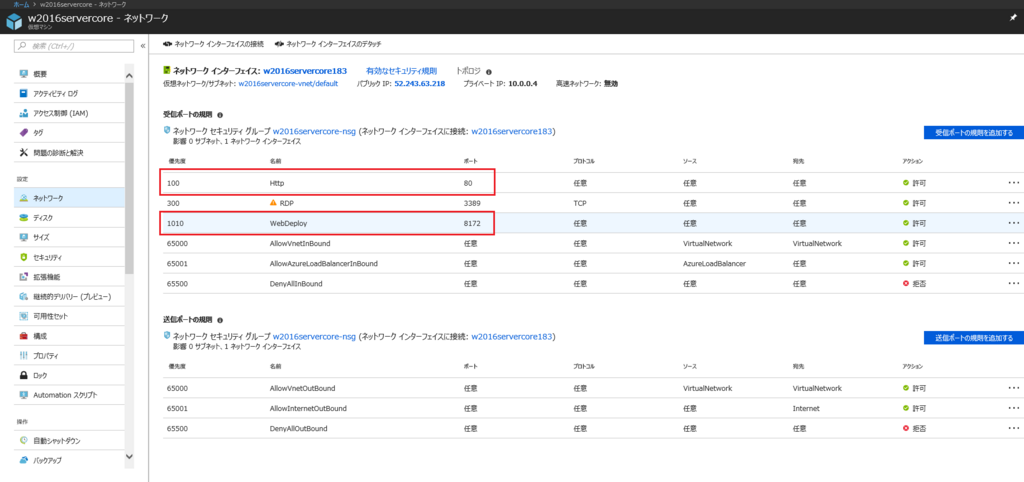1024x482 pixels.
Task: Click ネットワーク インターフェイスのデタッチ toolbar button
Action: 328,44
